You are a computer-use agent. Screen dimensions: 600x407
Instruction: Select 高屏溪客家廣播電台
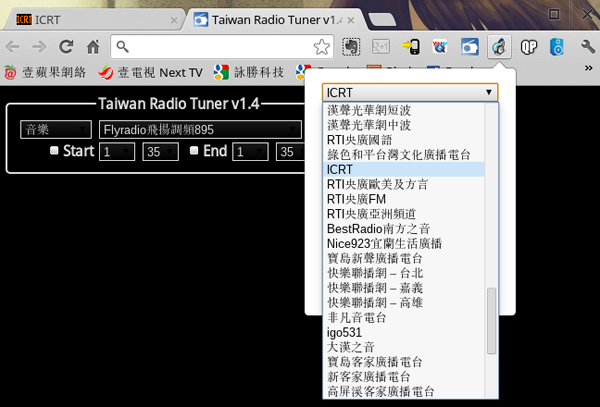click(x=404, y=391)
